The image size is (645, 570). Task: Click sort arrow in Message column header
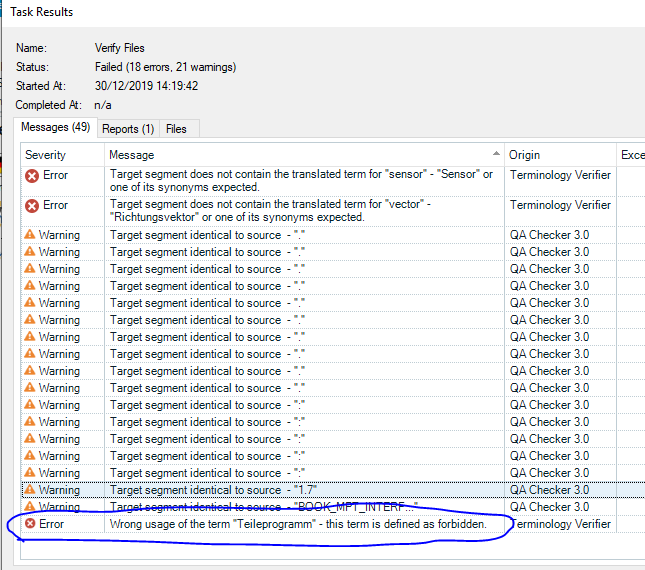click(496, 153)
